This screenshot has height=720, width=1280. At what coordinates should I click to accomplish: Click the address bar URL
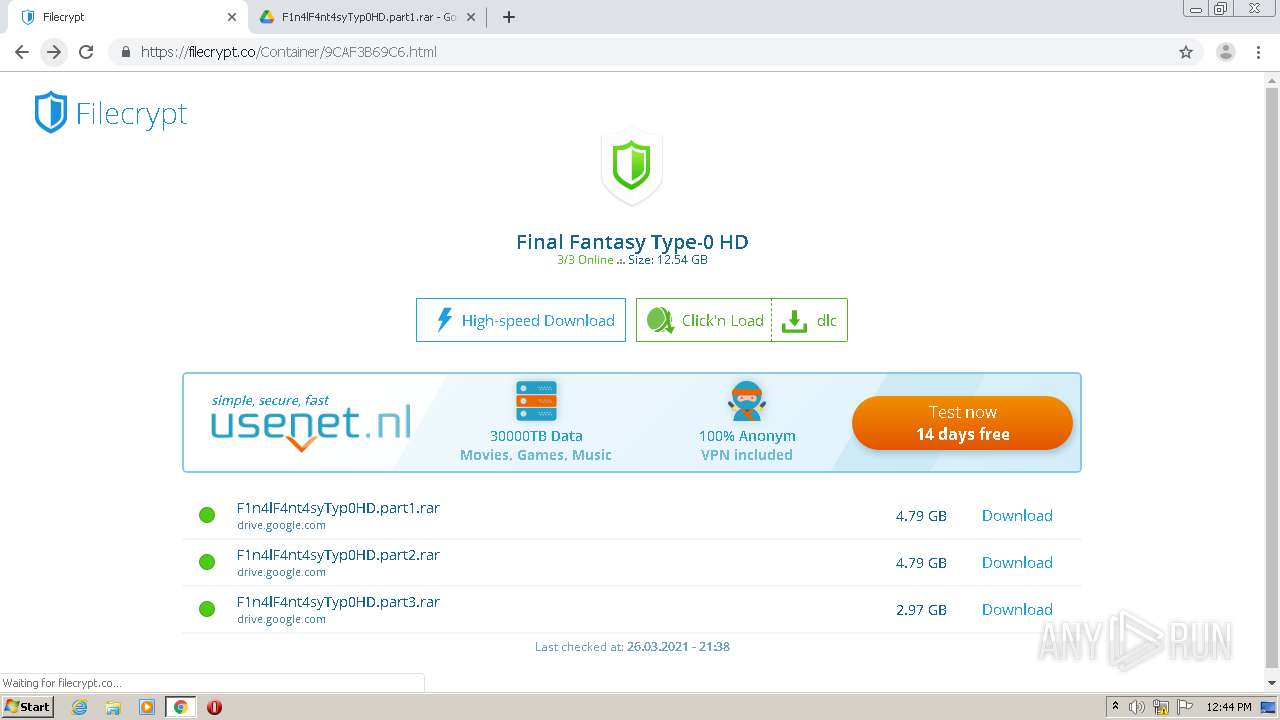click(x=288, y=52)
